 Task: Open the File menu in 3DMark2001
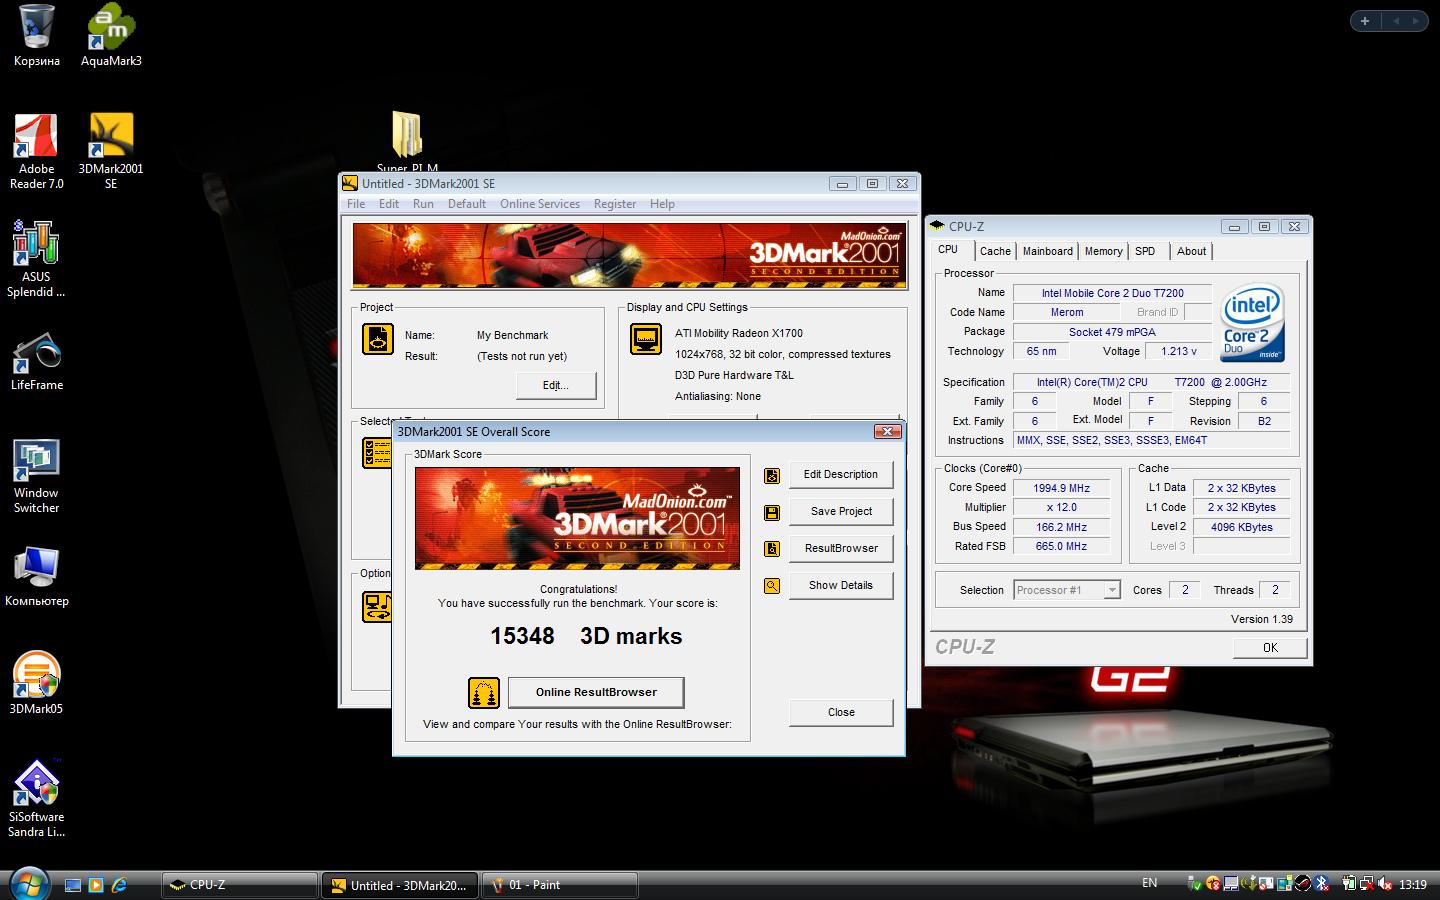click(x=356, y=204)
